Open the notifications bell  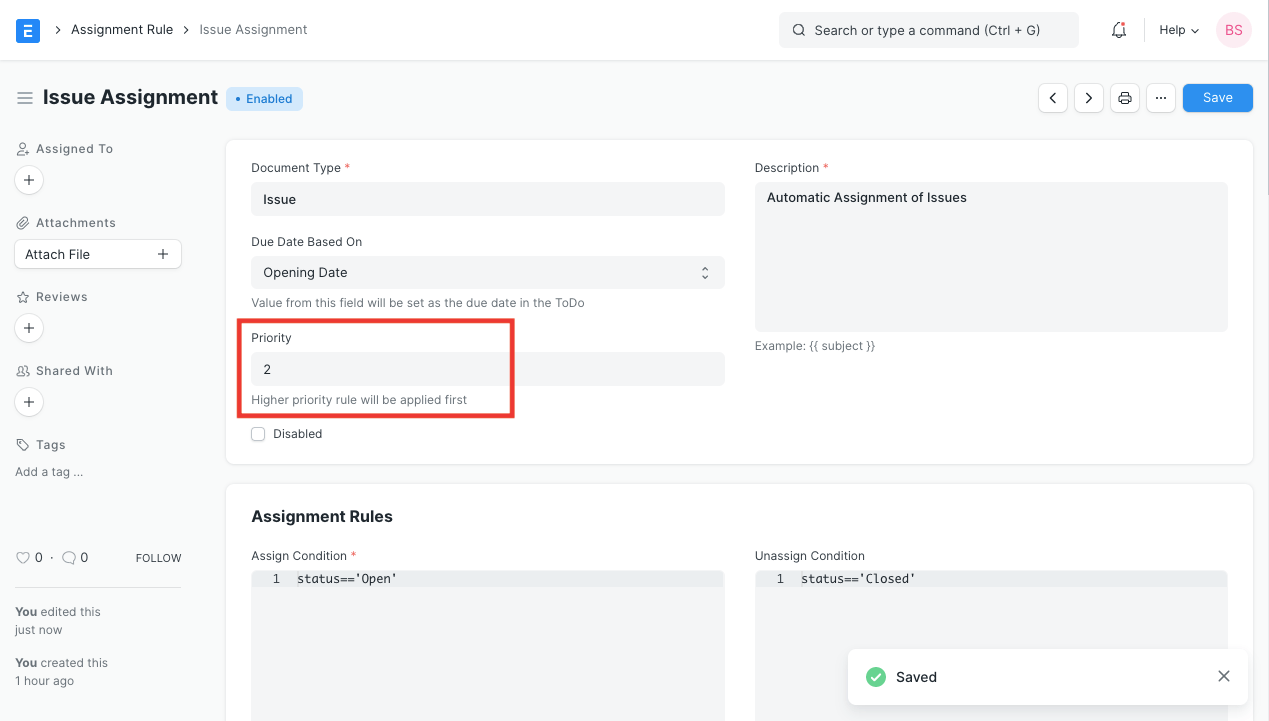coord(1119,30)
